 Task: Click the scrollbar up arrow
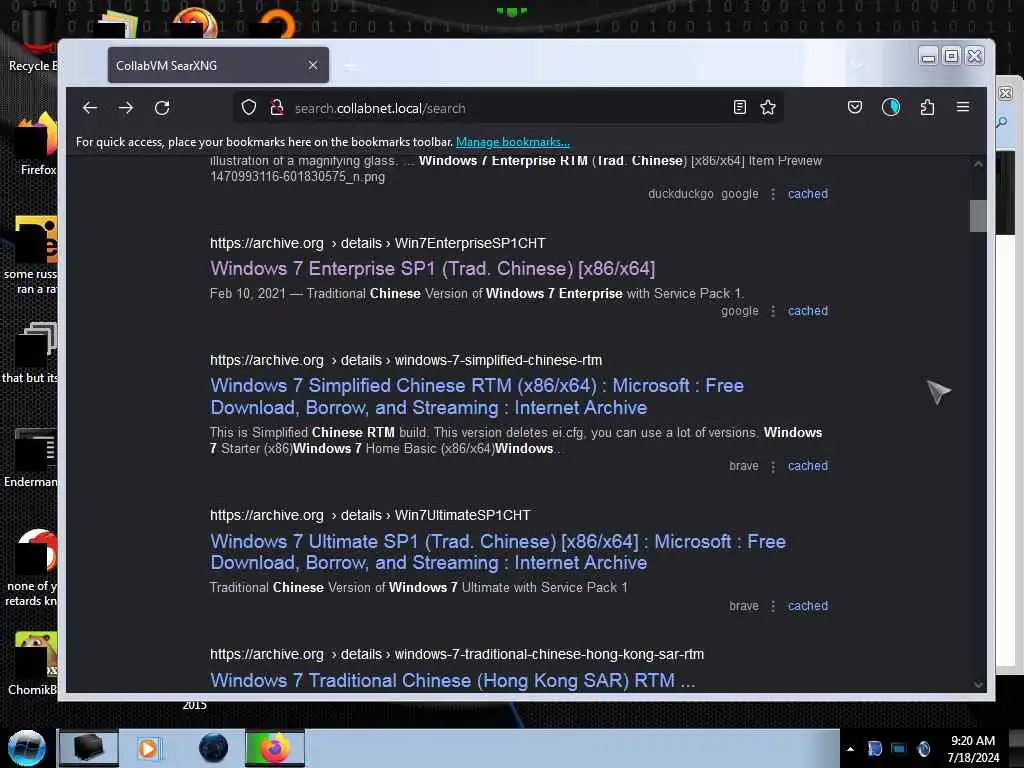tap(978, 164)
